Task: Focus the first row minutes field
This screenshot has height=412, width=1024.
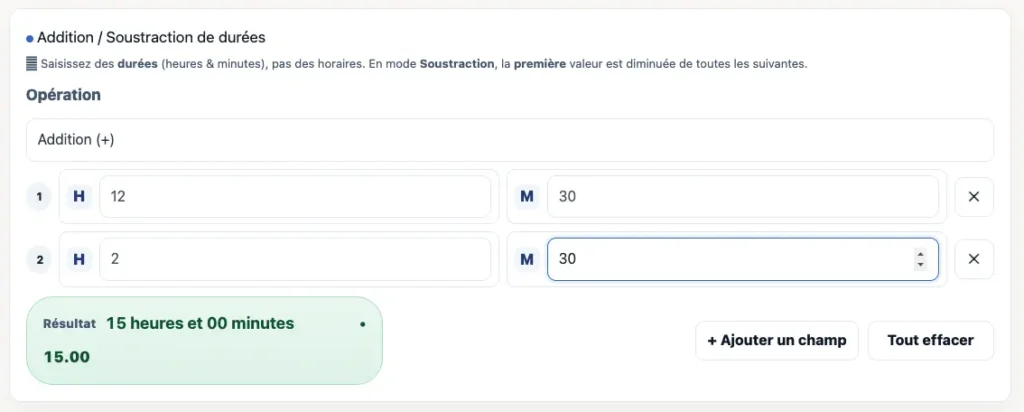Action: (742, 197)
